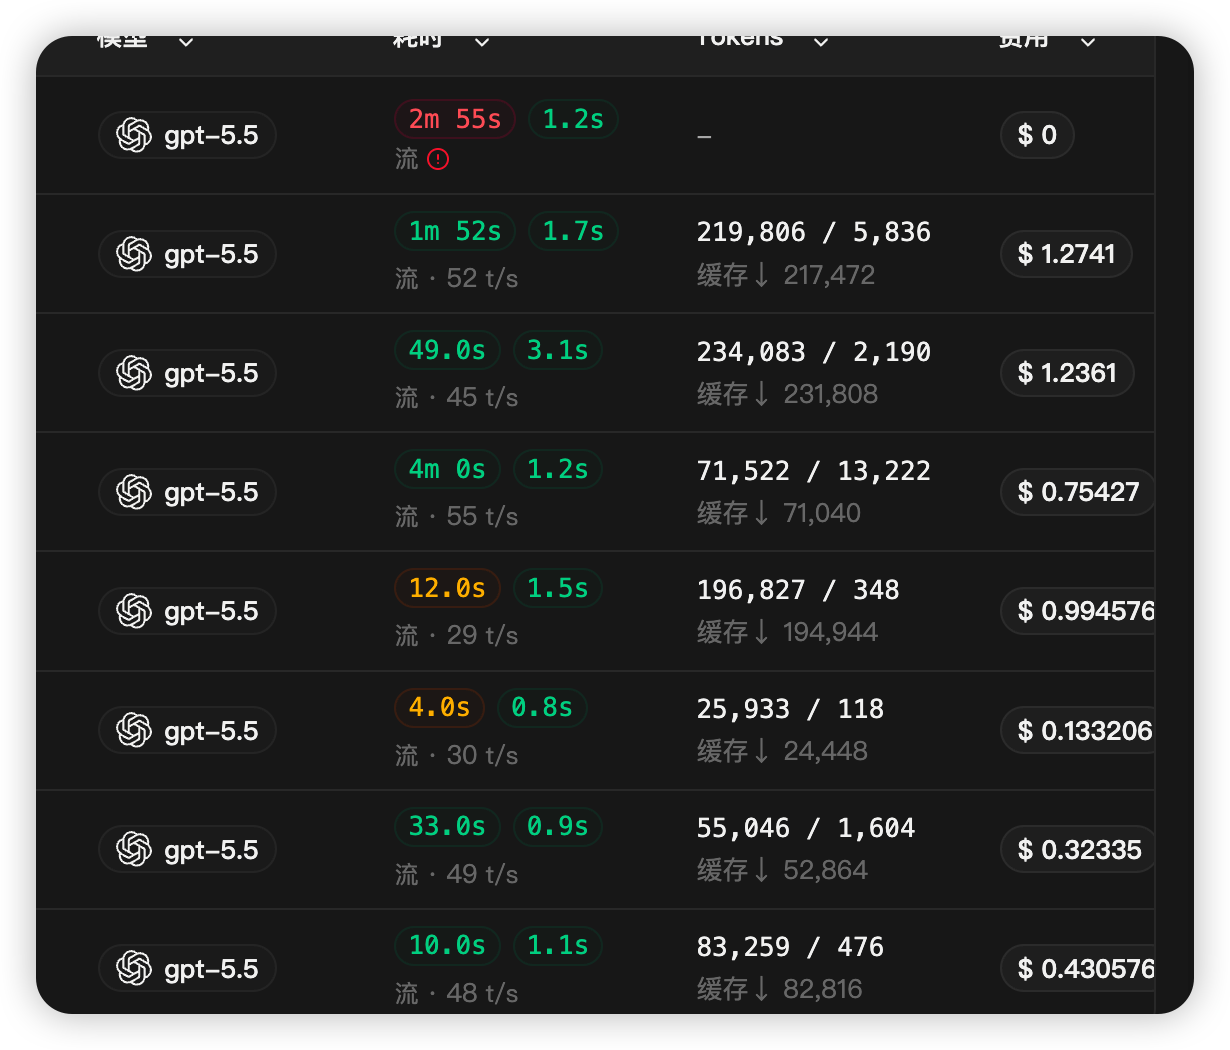Click the 4m 0s duration badge
This screenshot has width=1230, height=1050.
click(447, 469)
